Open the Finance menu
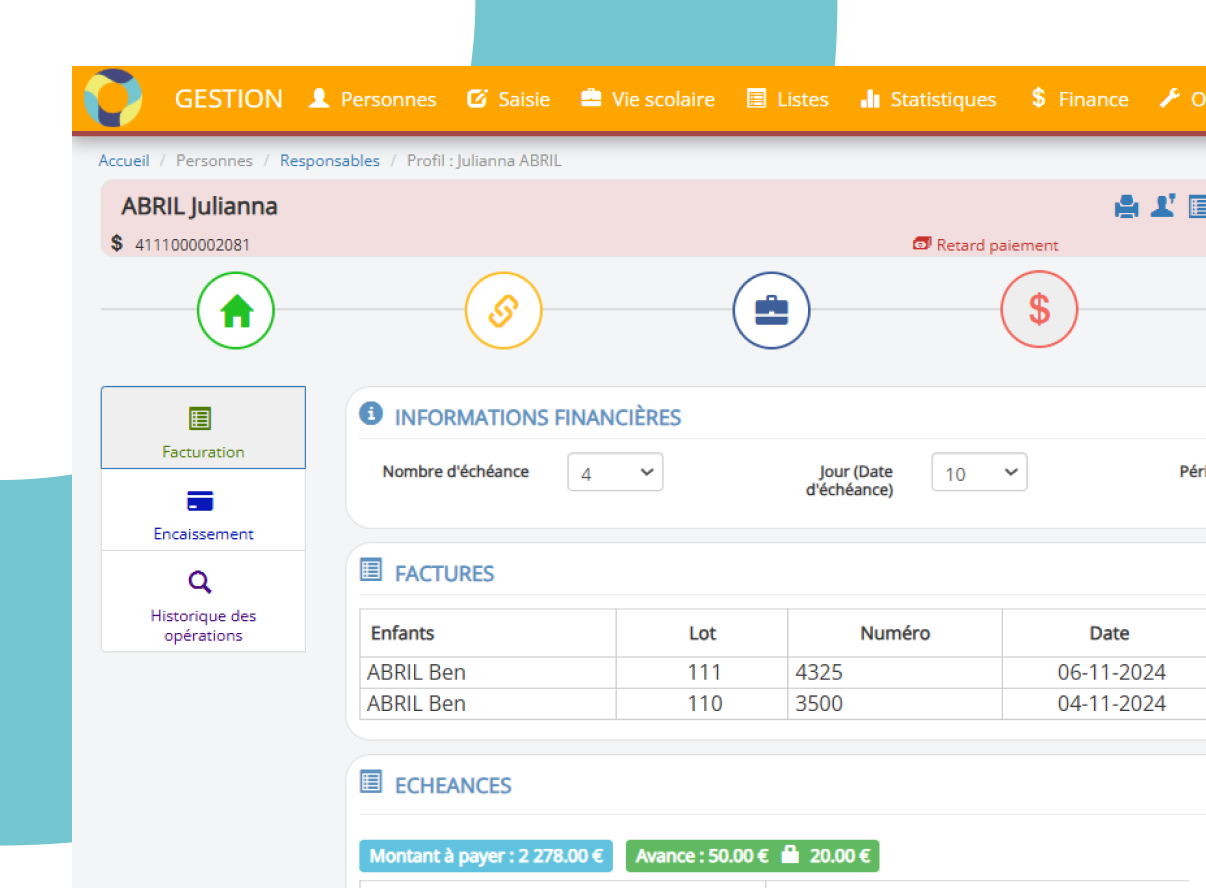Image resolution: width=1206 pixels, height=888 pixels. pyautogui.click(x=1079, y=99)
